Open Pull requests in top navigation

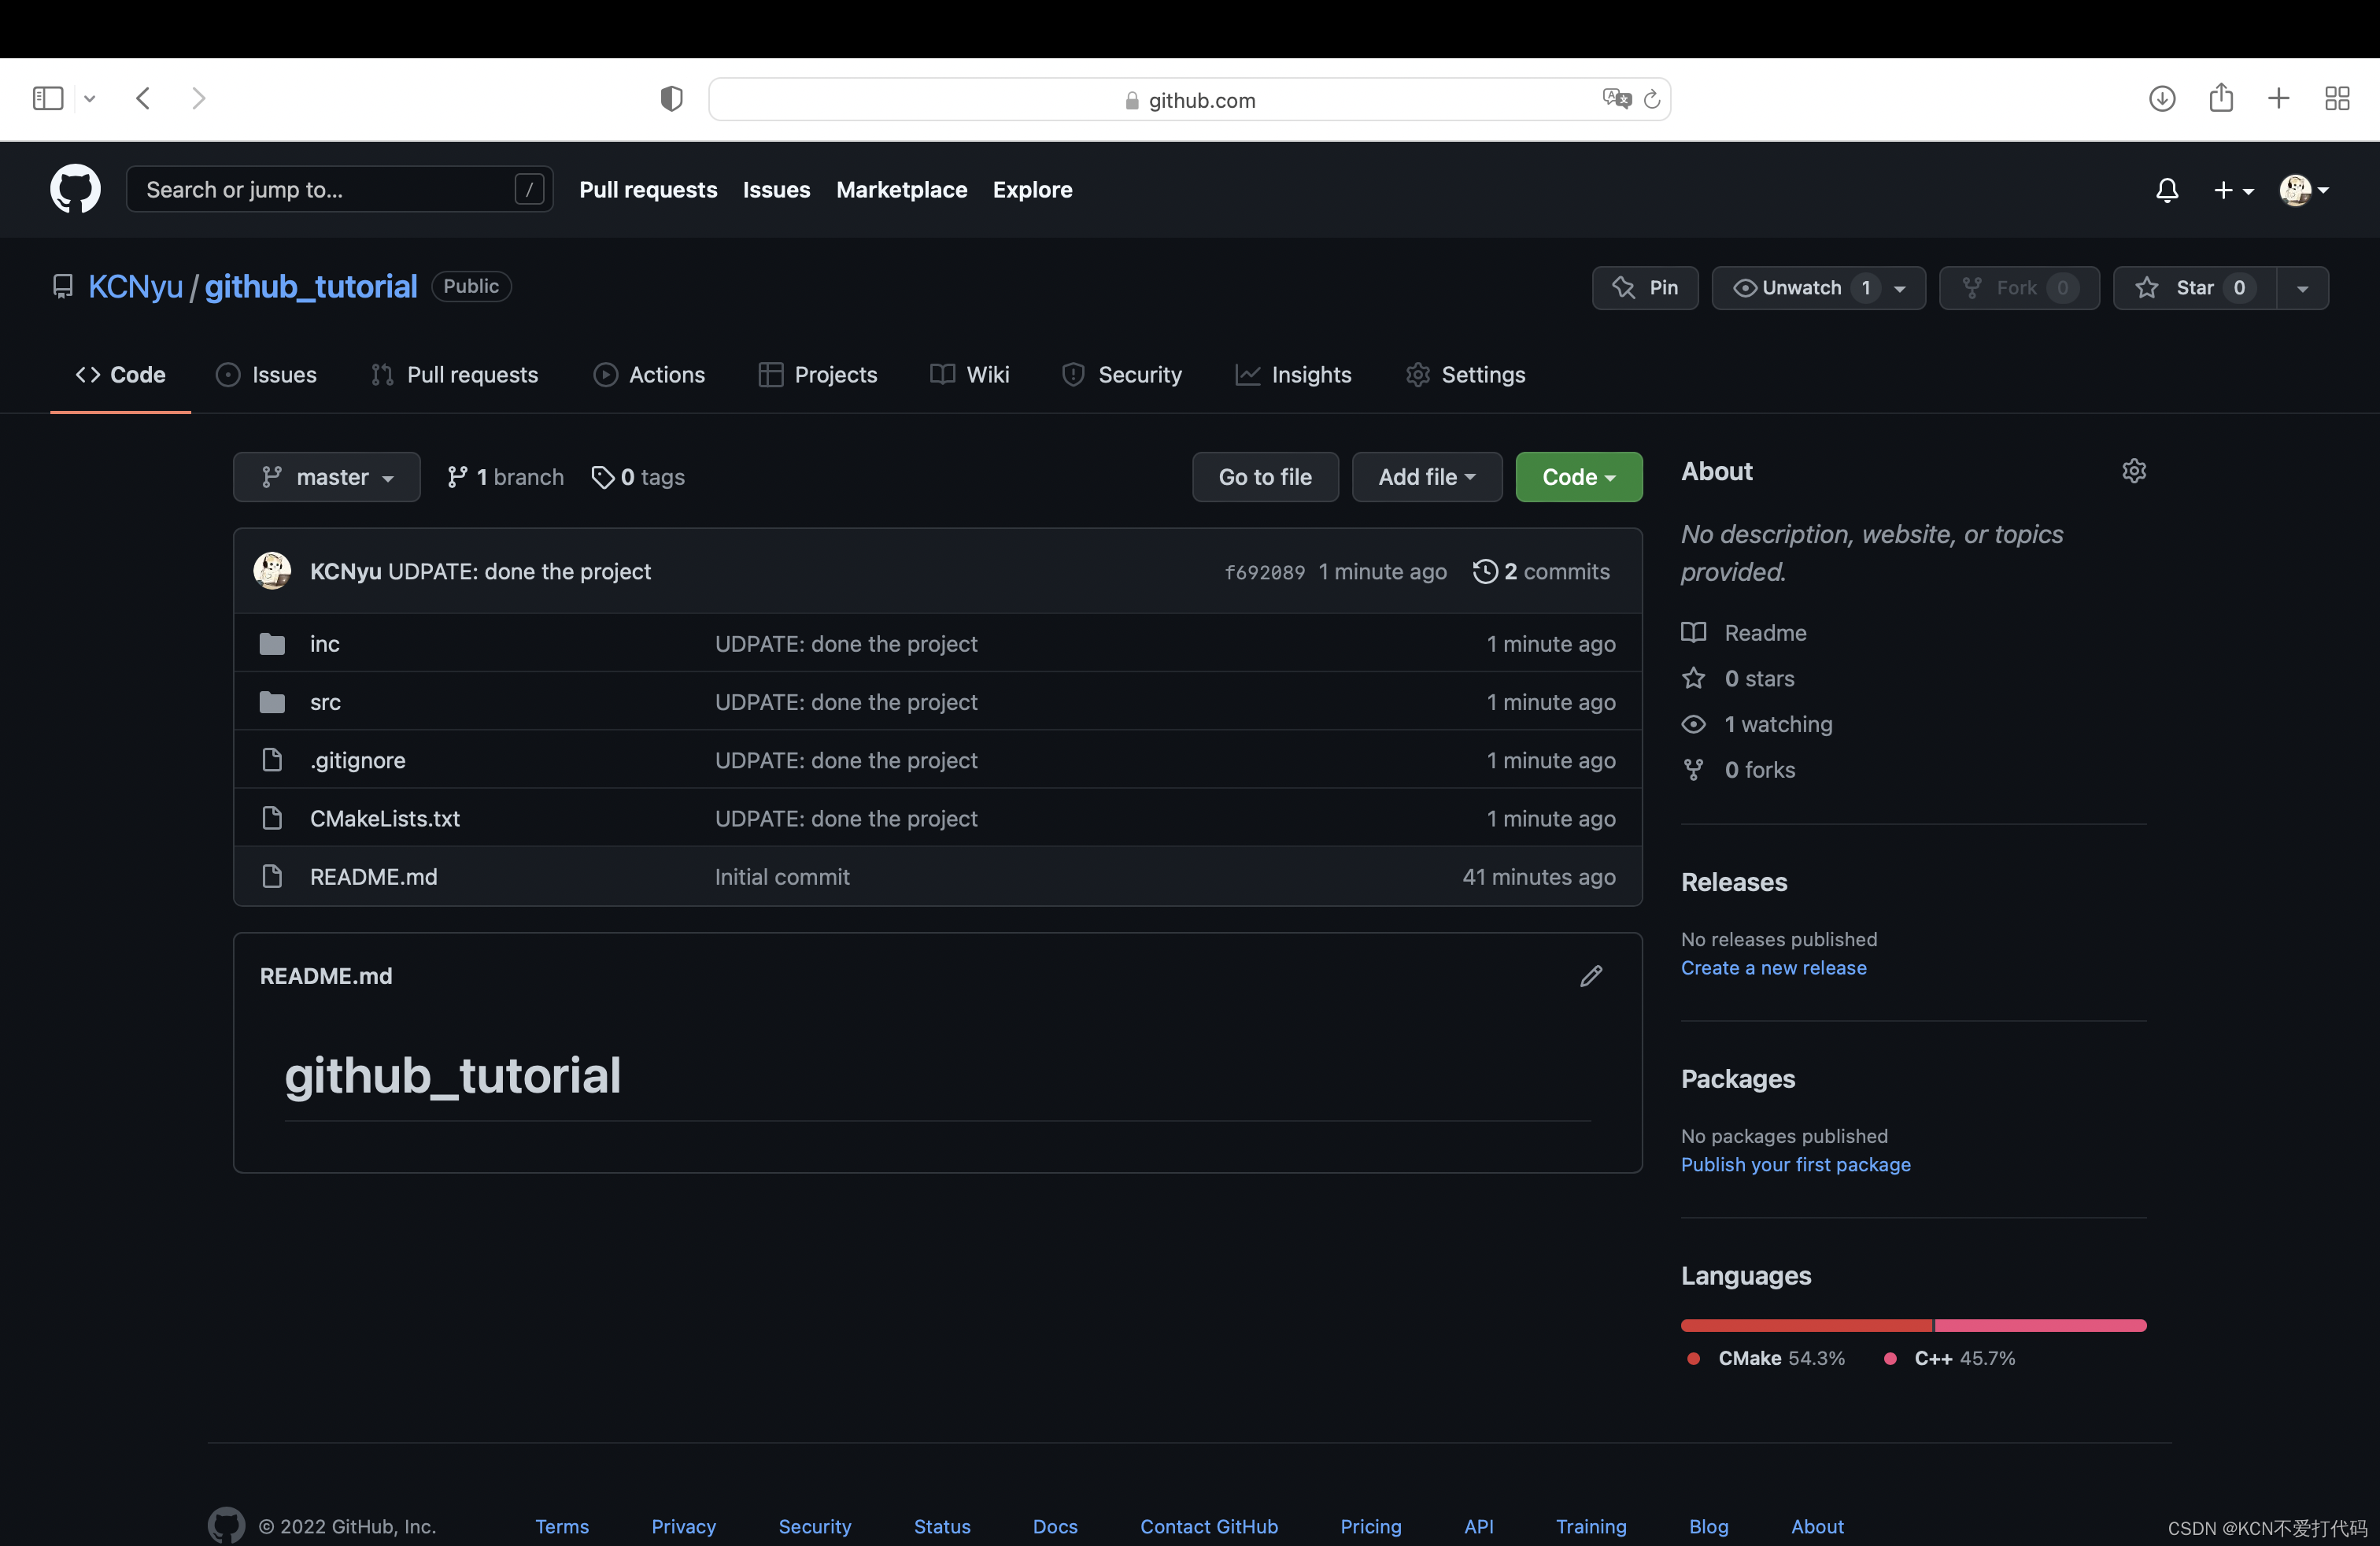coord(648,189)
